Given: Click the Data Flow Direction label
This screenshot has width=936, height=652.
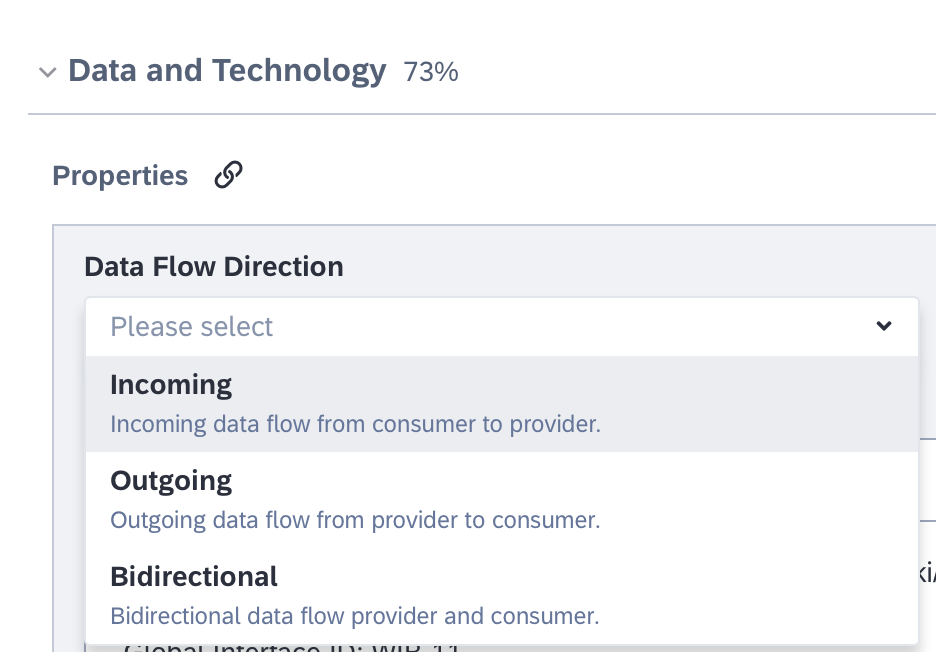Looking at the screenshot, I should coord(213,267).
